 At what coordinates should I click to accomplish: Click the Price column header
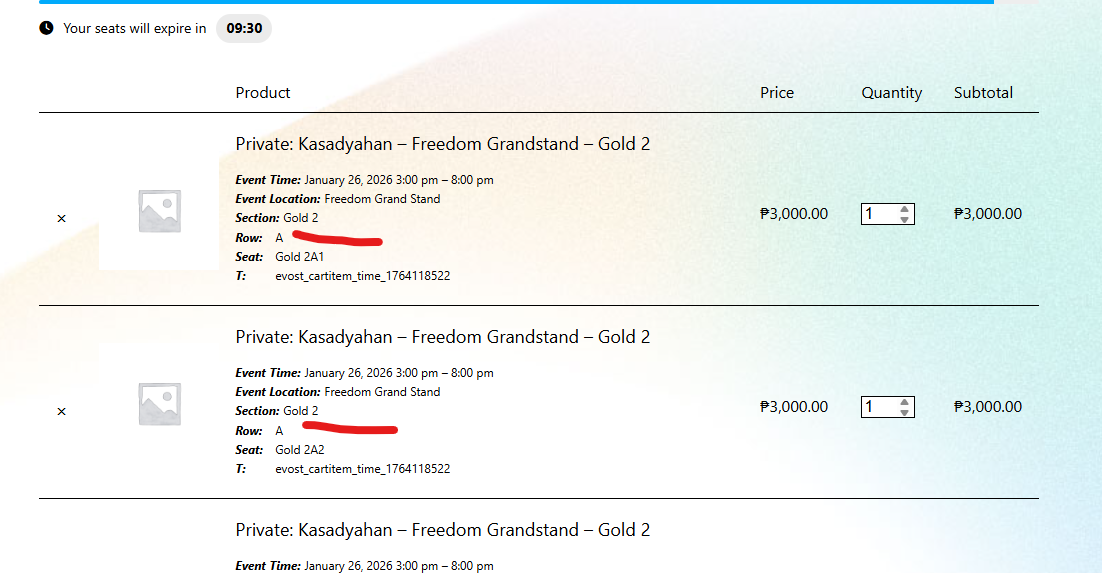tap(776, 93)
